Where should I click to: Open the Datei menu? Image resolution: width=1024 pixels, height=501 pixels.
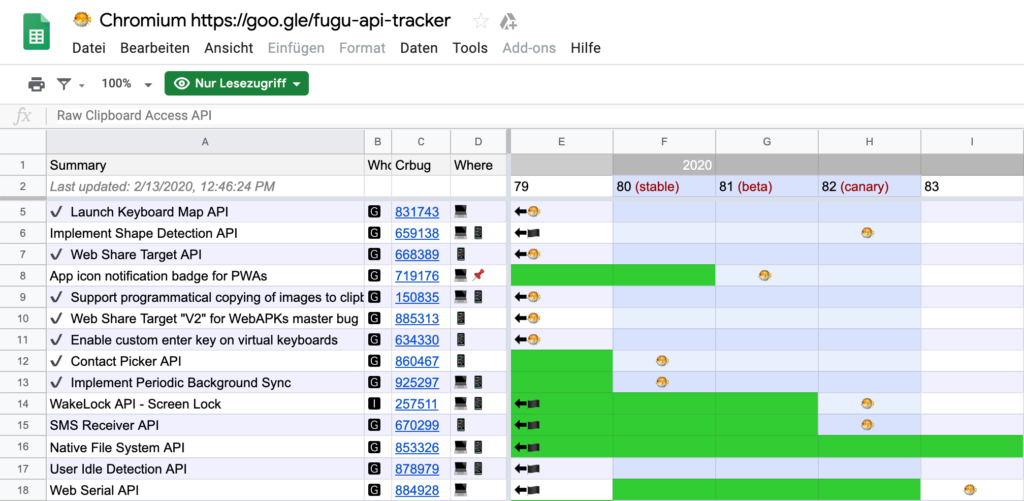(89, 48)
